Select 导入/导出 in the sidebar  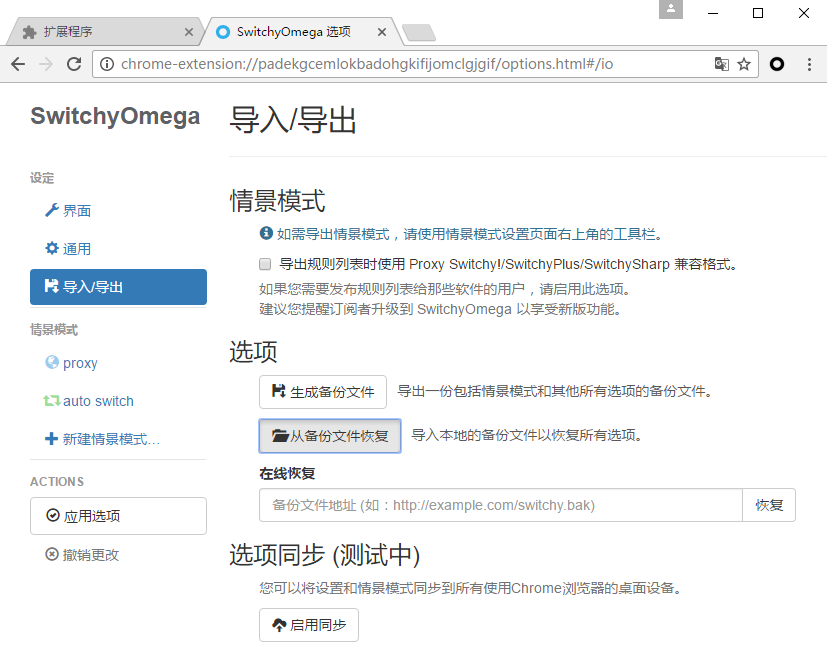118,287
